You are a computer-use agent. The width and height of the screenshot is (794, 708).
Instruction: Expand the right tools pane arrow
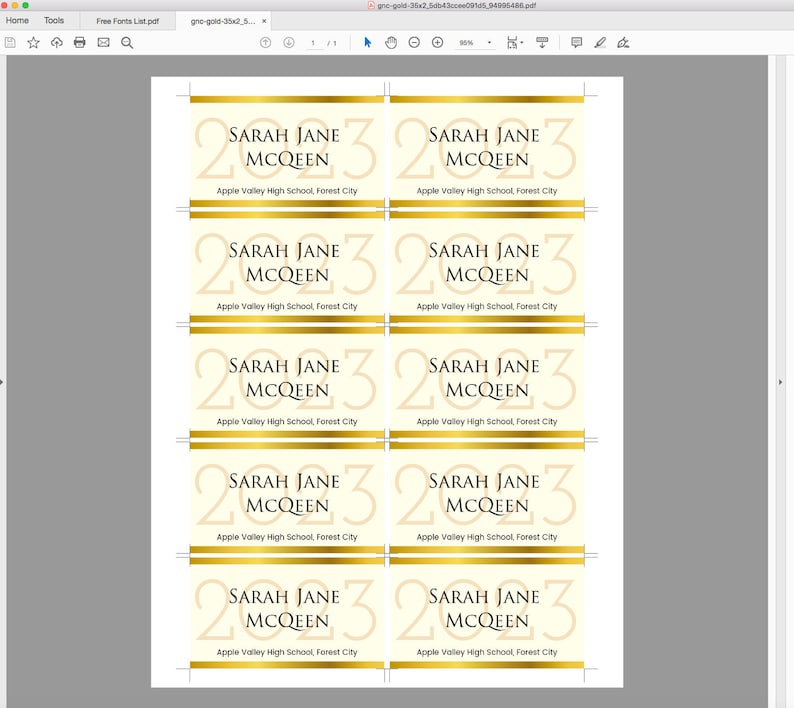coord(780,382)
